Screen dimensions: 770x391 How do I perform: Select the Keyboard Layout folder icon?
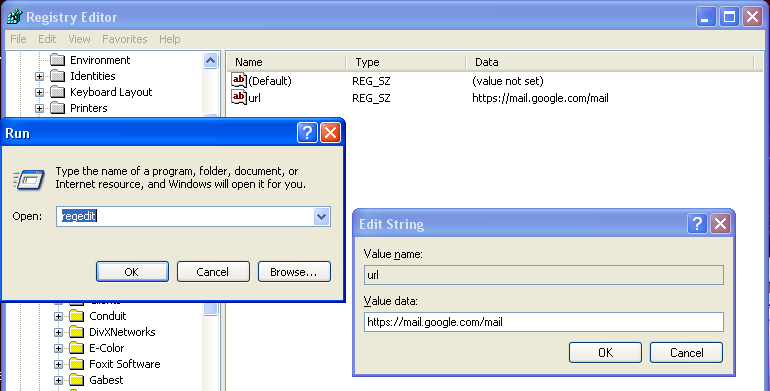point(58,92)
